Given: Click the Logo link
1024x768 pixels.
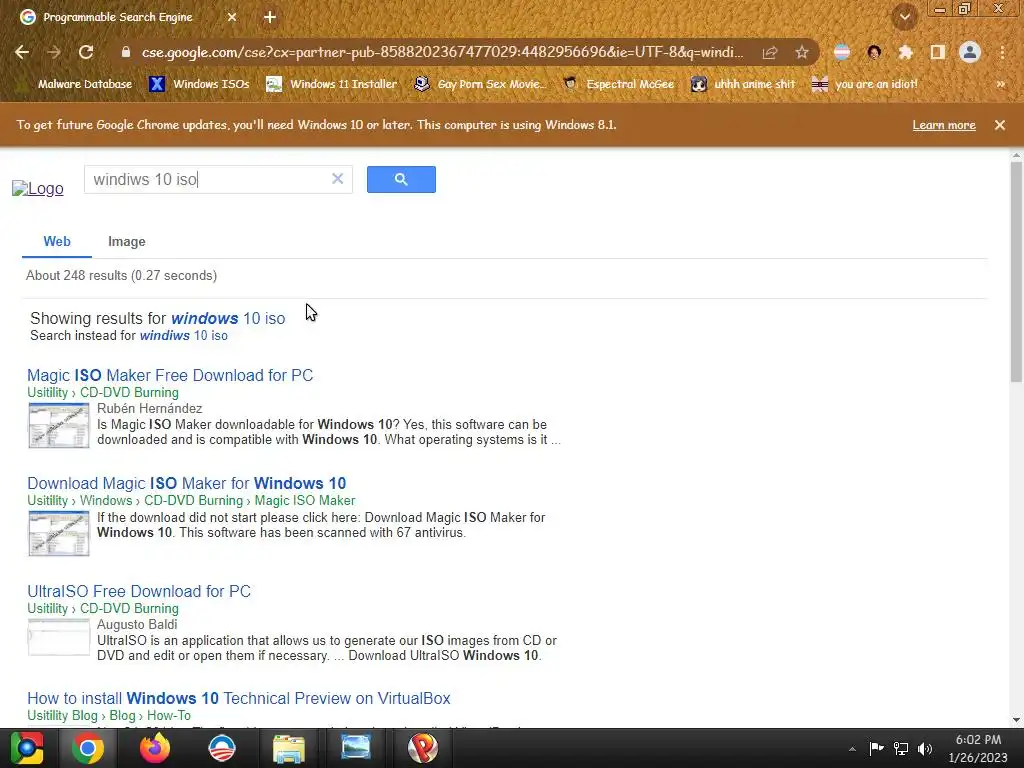Looking at the screenshot, I should point(38,189).
